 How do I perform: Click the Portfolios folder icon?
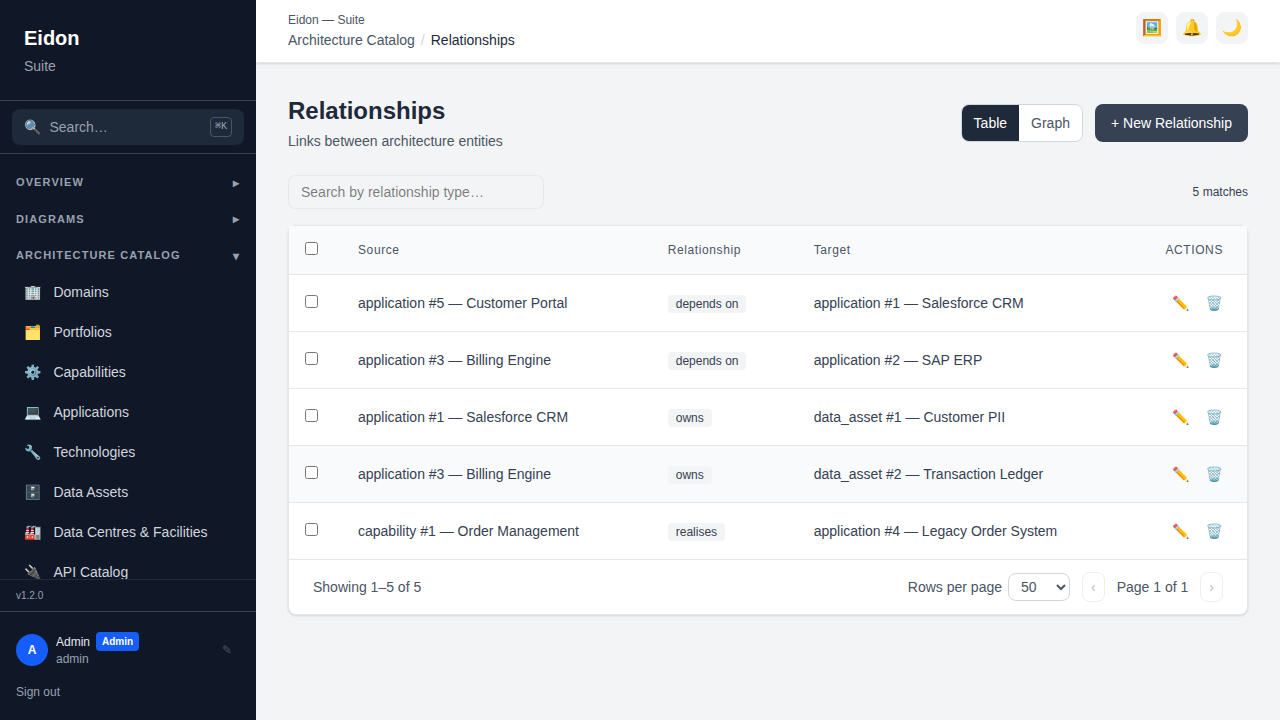(x=33, y=332)
